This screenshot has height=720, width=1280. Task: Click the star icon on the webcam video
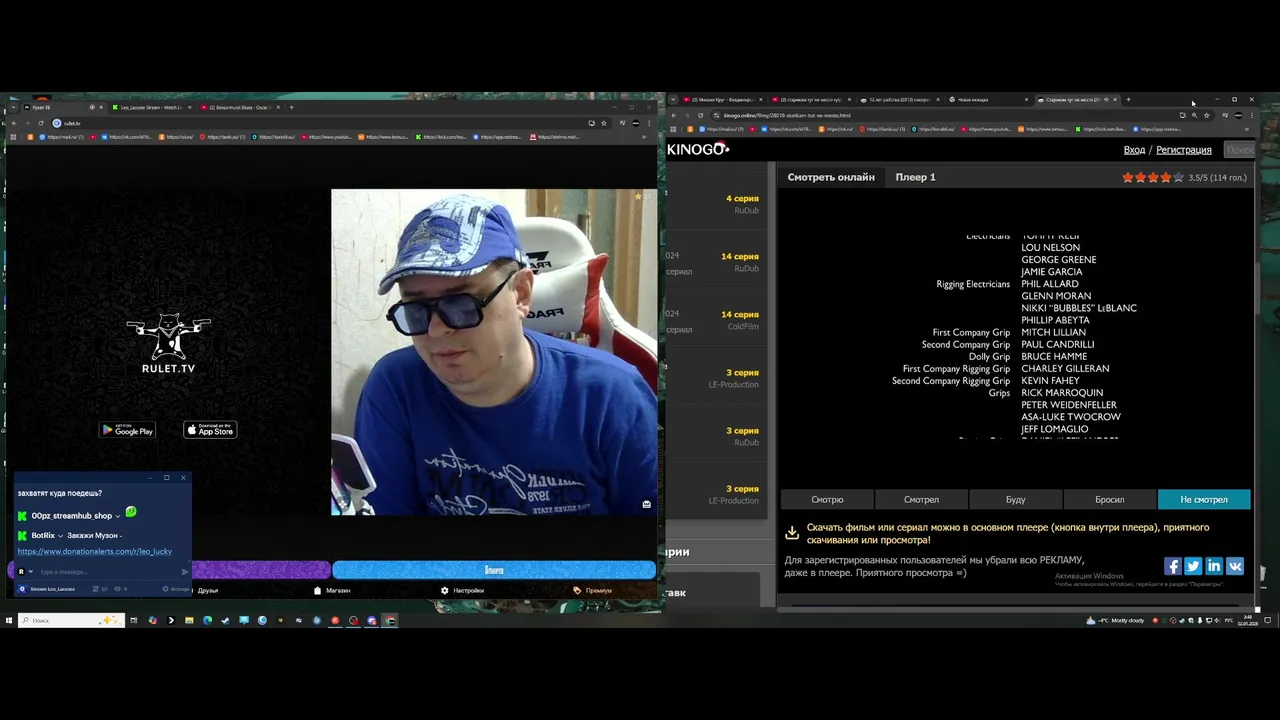click(x=637, y=197)
